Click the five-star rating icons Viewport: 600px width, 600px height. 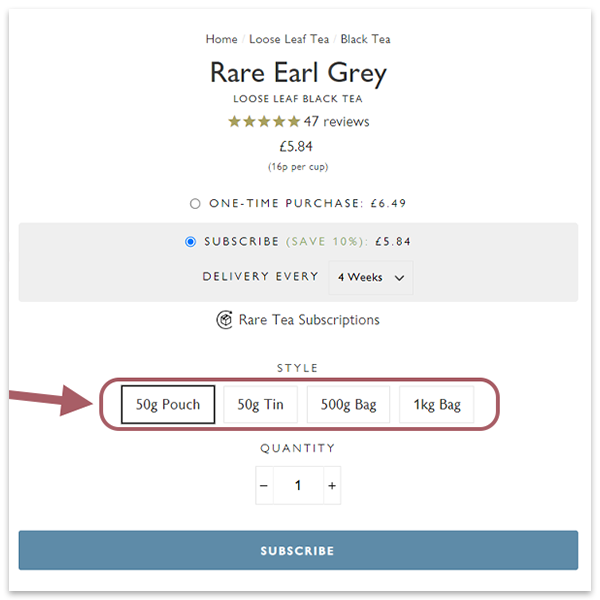(x=264, y=122)
